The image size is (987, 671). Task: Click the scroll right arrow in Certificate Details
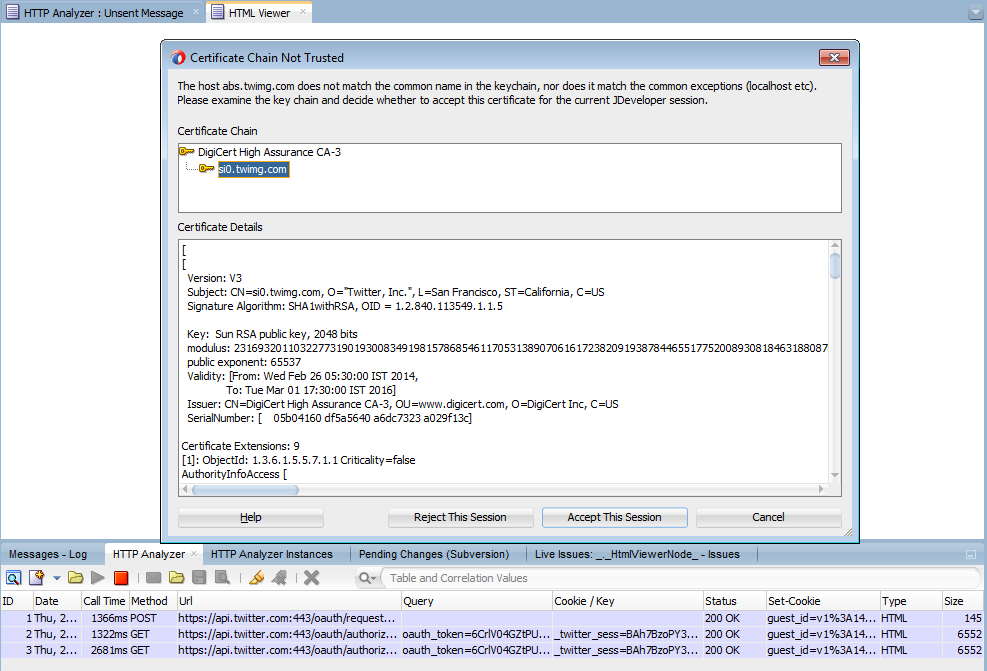tap(821, 489)
